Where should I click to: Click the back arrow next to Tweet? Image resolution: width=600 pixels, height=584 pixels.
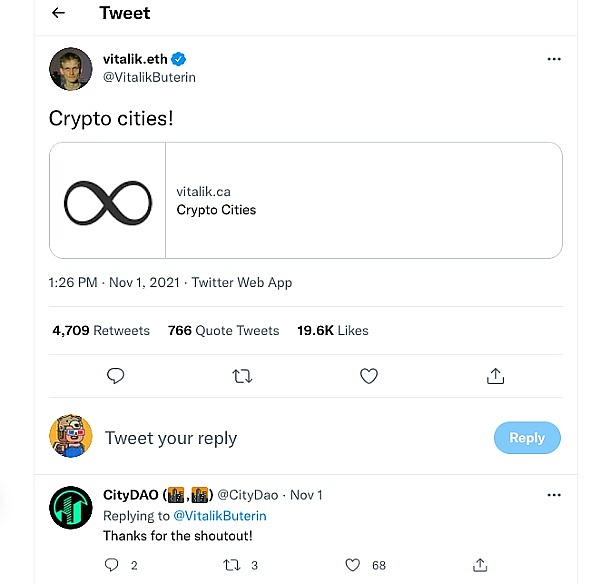click(x=58, y=13)
